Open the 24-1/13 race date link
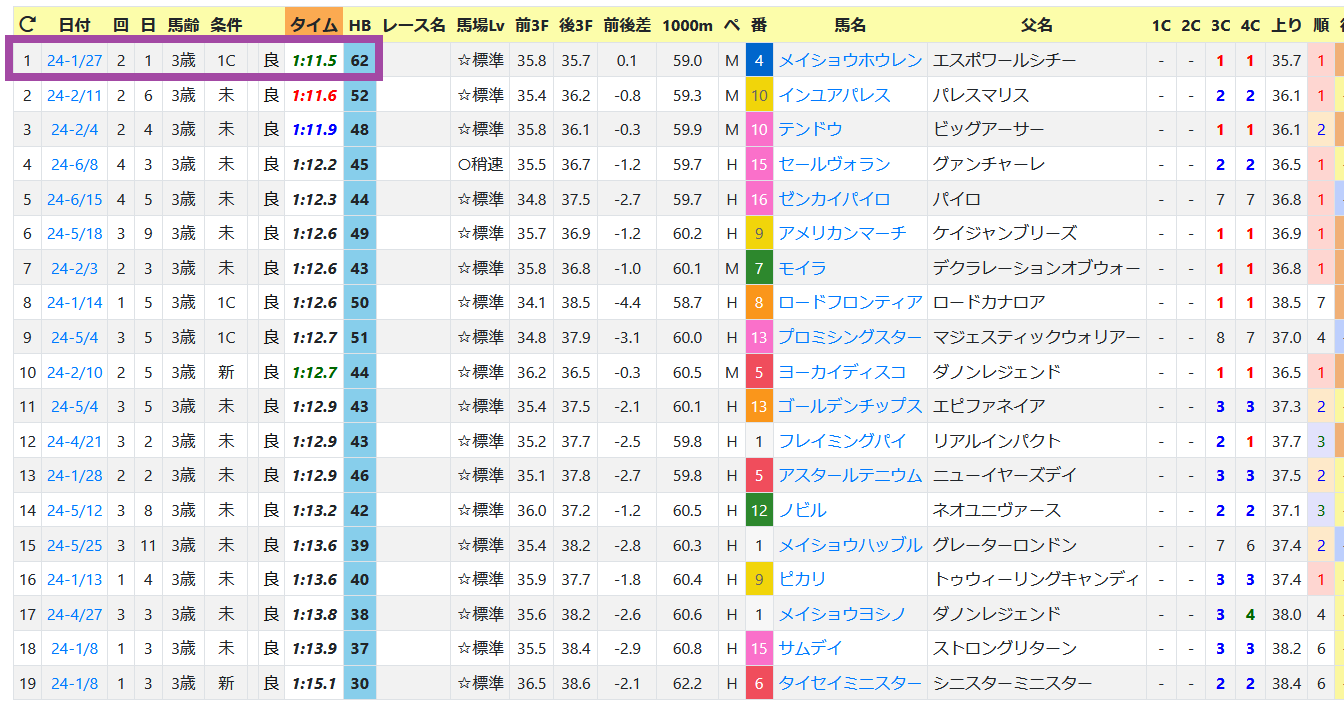1344x709 pixels. point(75,580)
